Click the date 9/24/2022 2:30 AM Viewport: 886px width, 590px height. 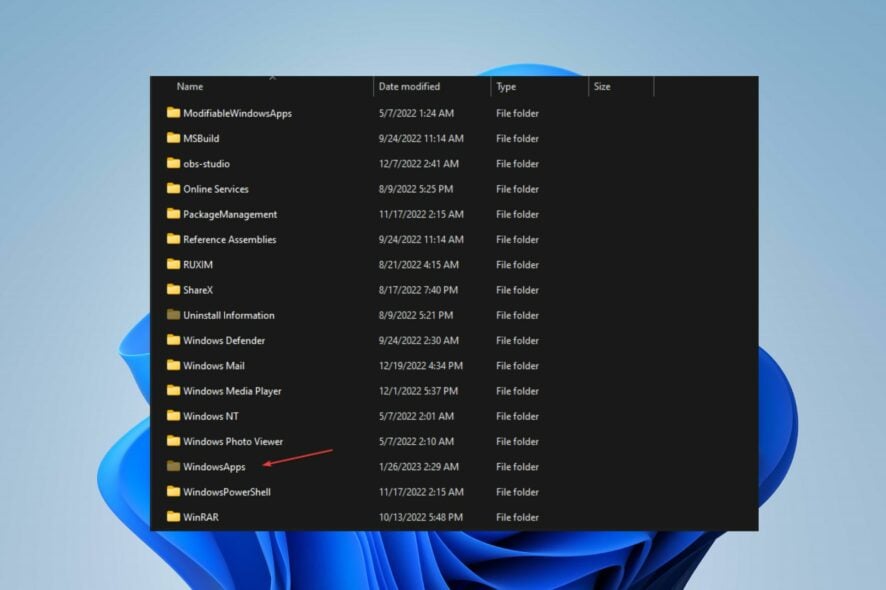tap(419, 340)
